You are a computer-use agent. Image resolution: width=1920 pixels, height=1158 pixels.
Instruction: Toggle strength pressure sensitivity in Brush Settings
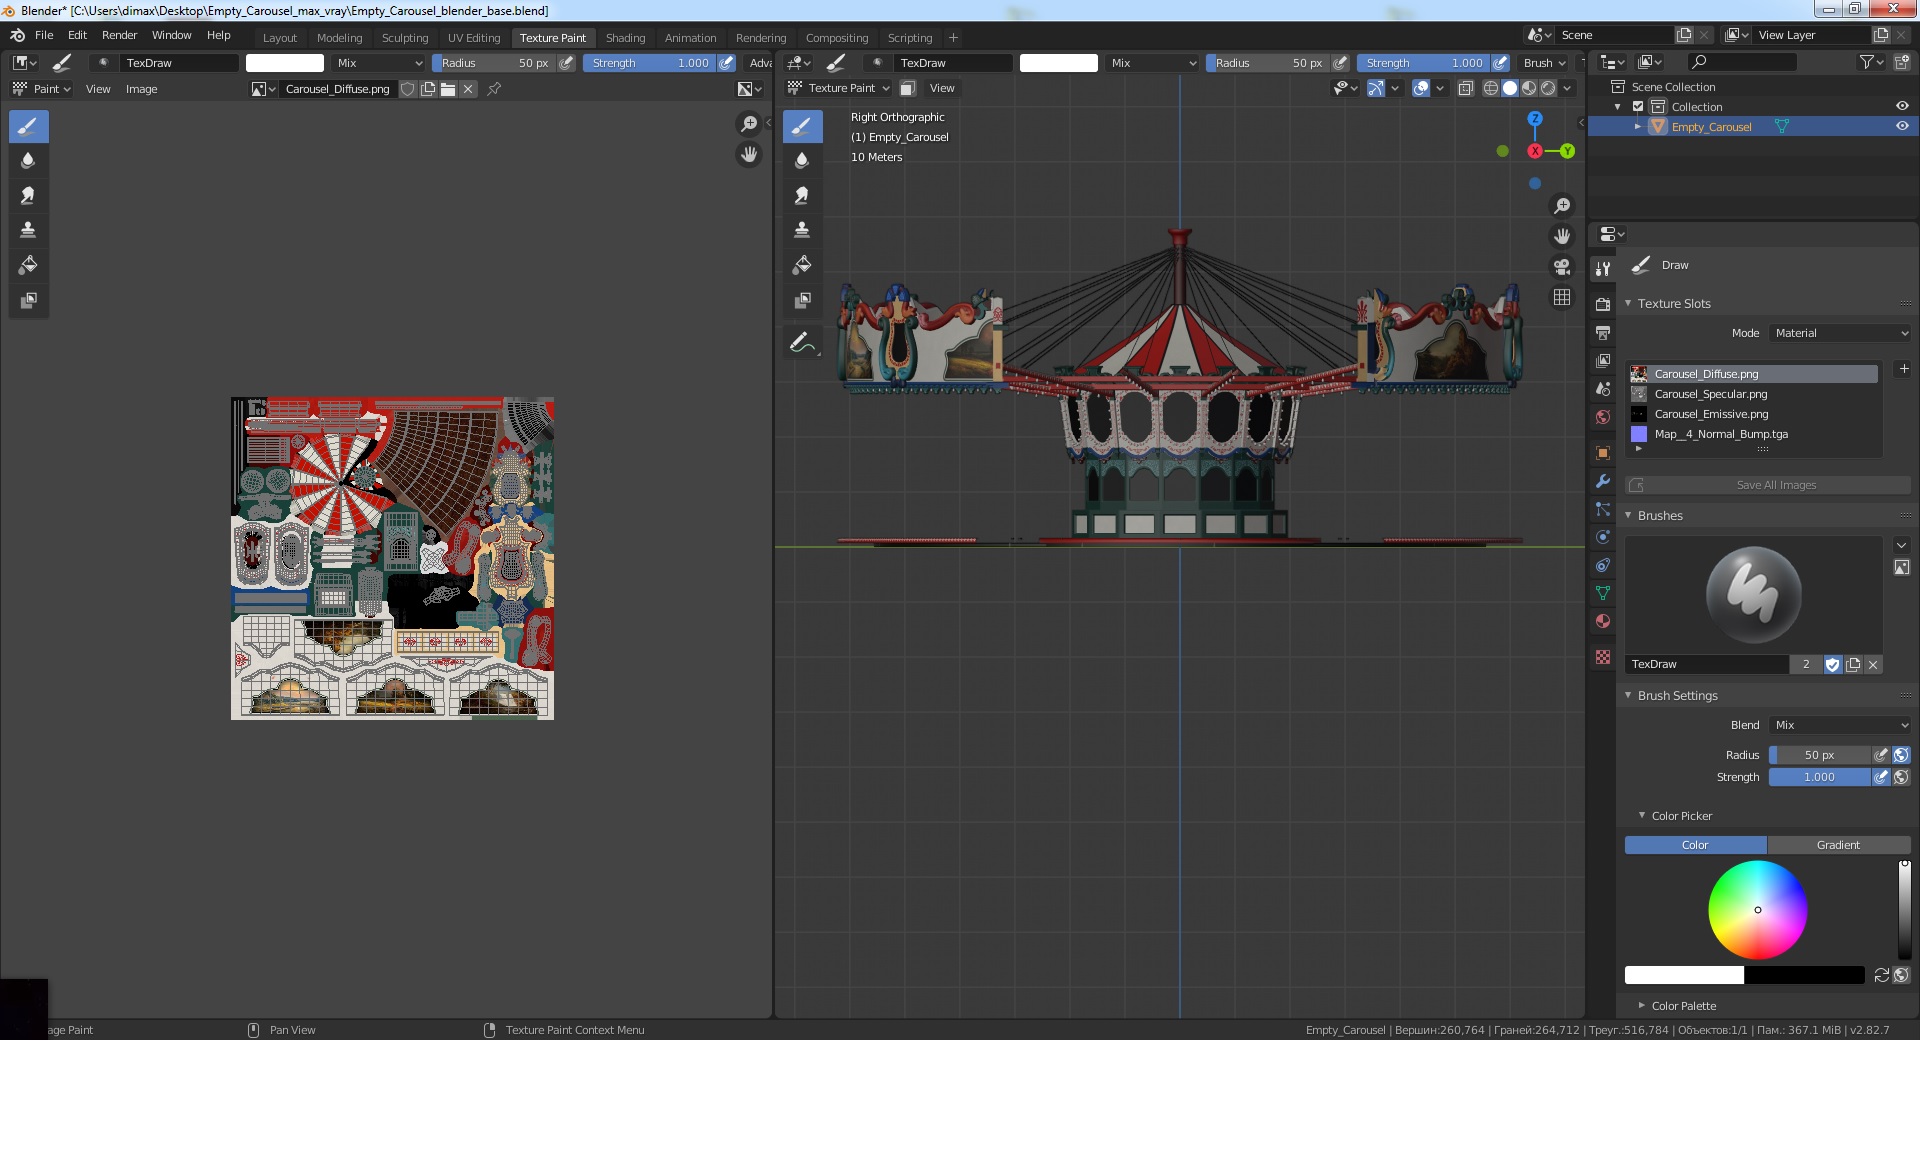point(1881,777)
